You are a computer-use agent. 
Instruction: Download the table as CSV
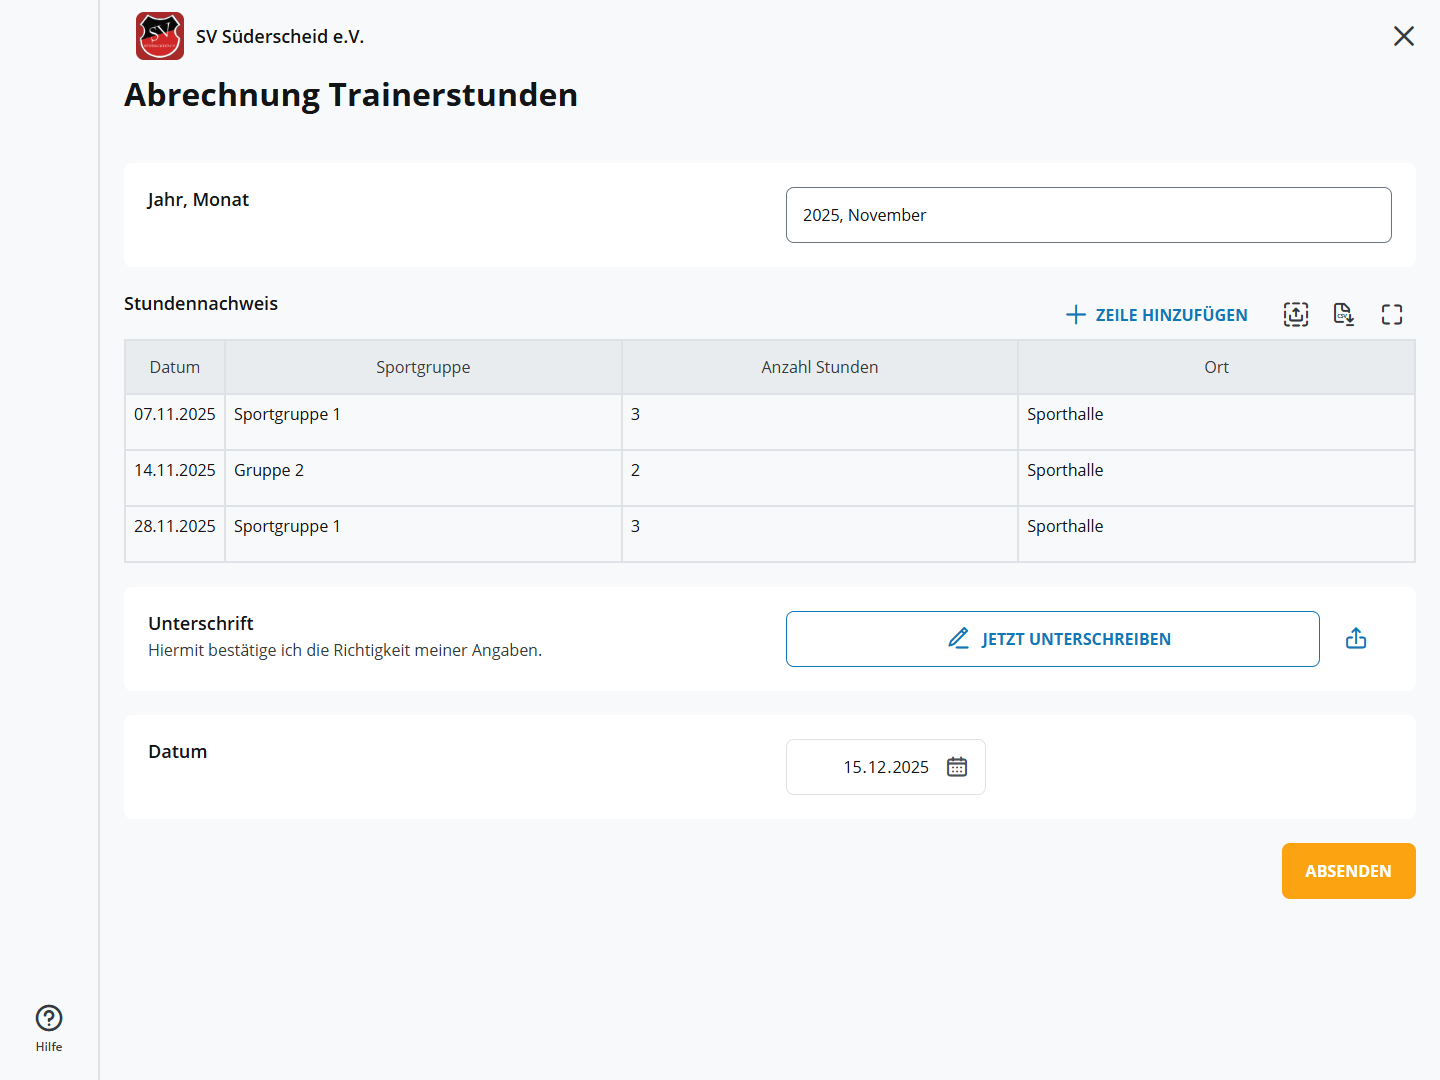coord(1343,315)
